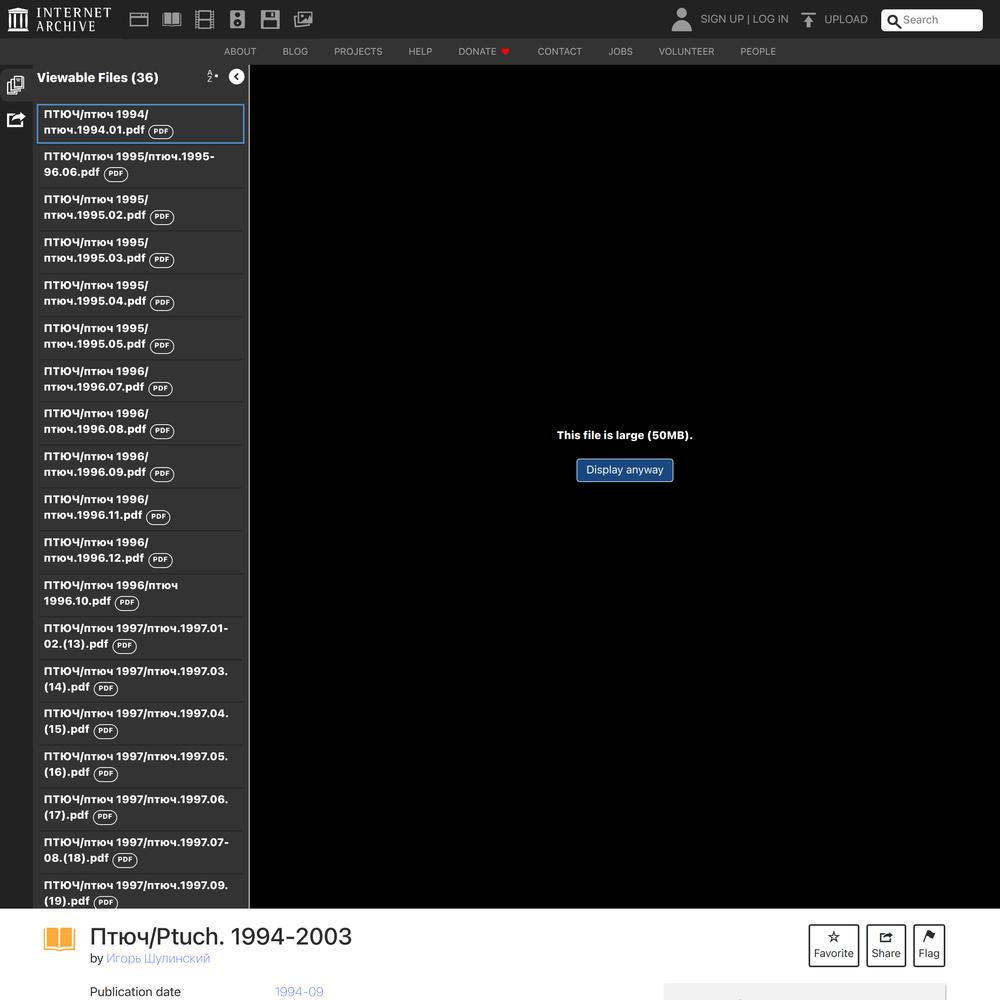Click the UPLOAD link
1000x1000 pixels.
click(x=846, y=19)
